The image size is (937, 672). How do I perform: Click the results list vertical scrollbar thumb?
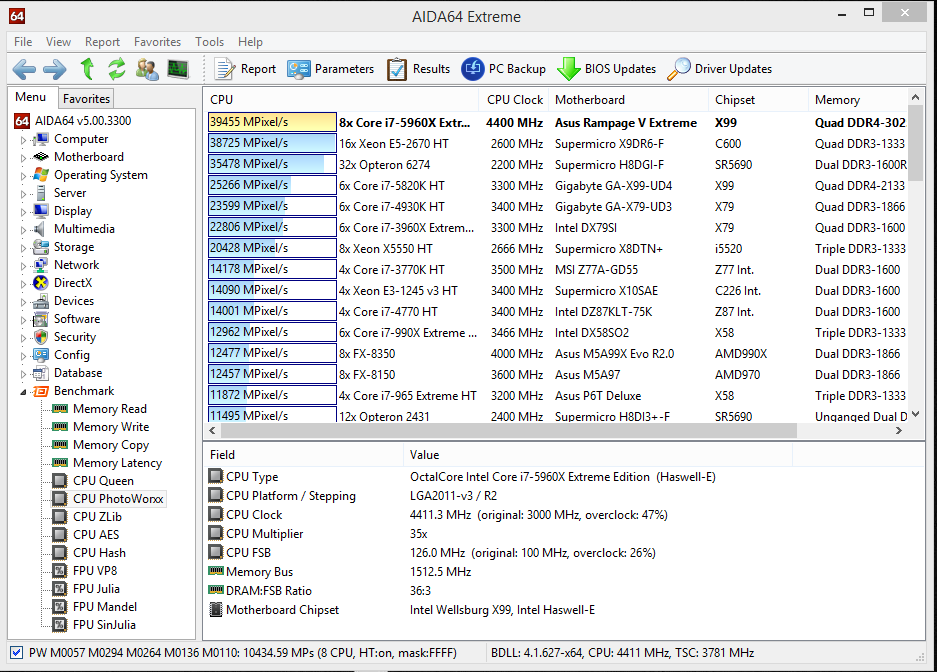coord(915,143)
